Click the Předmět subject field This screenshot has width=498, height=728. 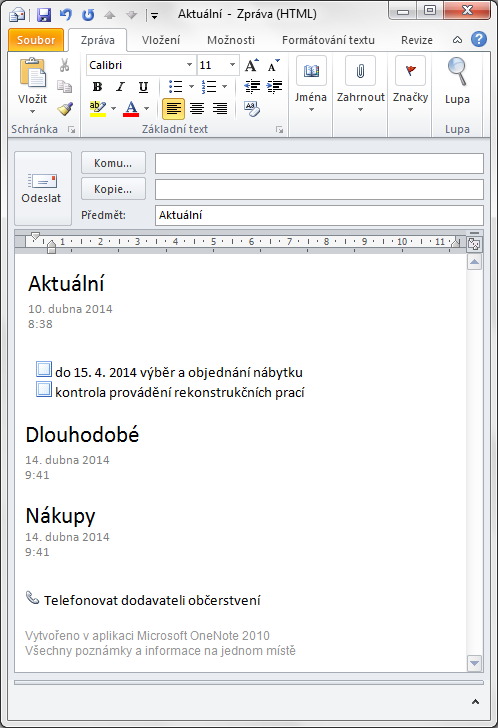pyautogui.click(x=319, y=215)
